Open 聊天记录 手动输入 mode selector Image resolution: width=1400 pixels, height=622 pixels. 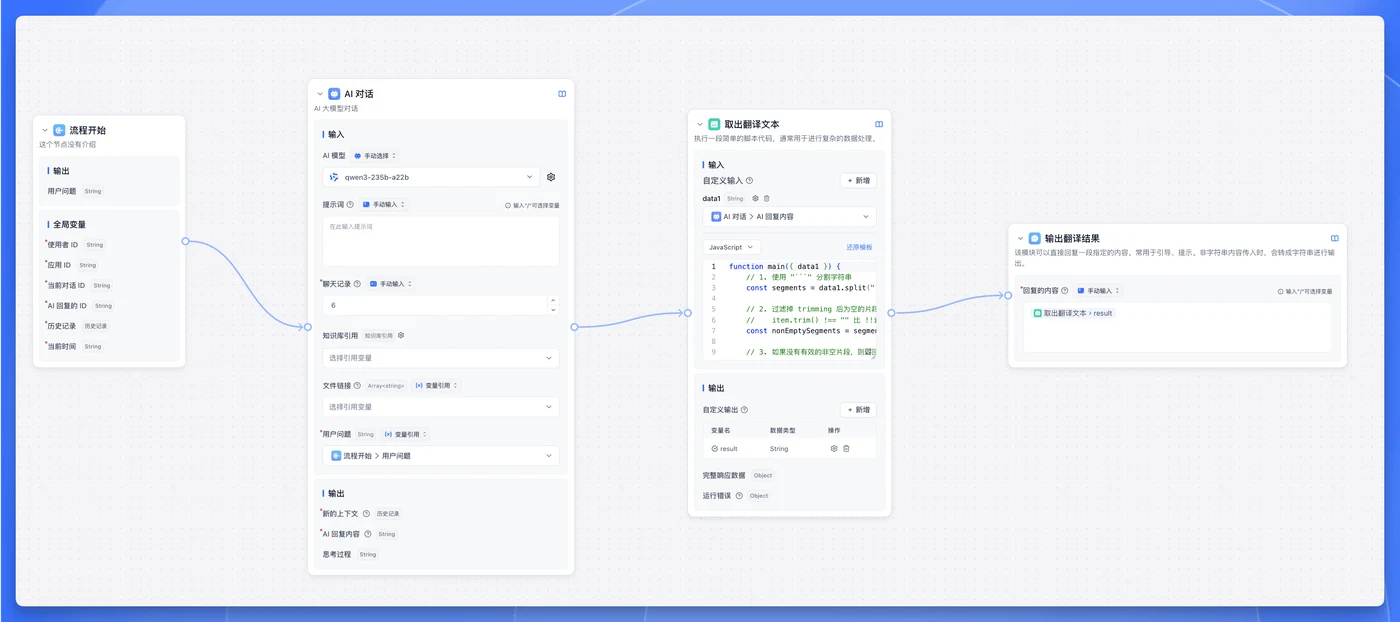coord(391,284)
